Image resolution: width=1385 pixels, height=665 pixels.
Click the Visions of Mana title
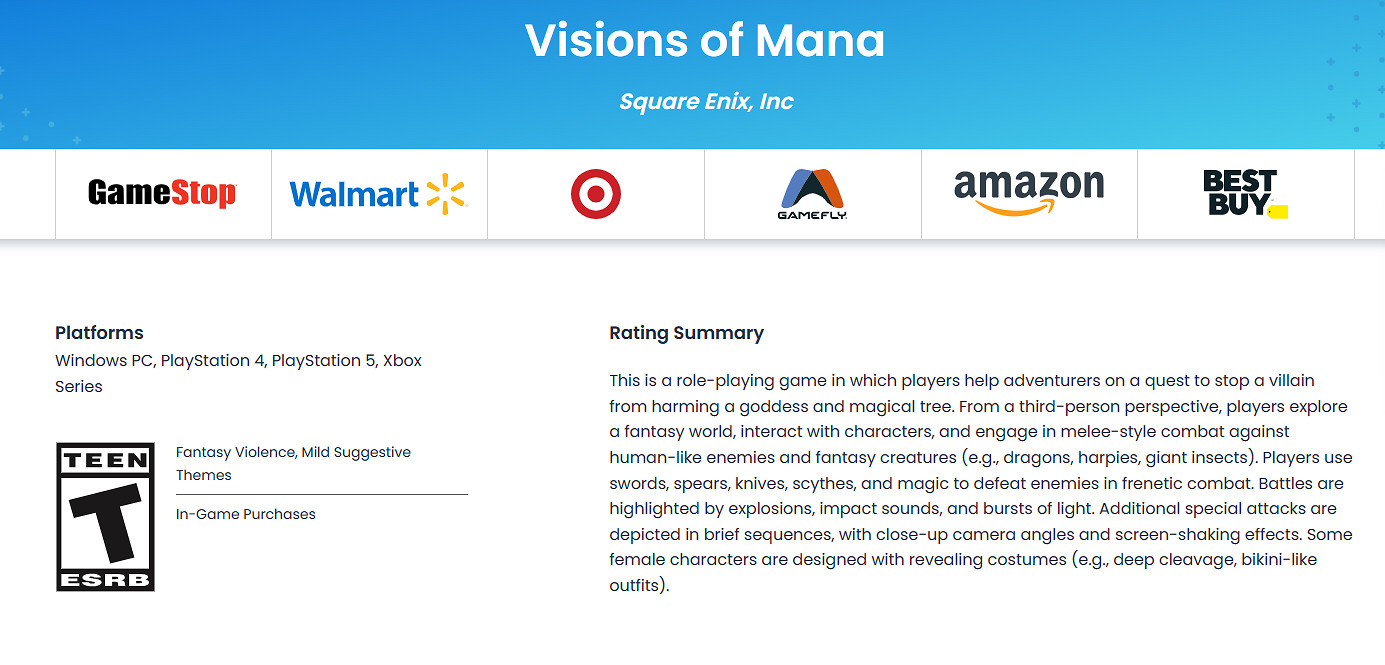(x=705, y=40)
